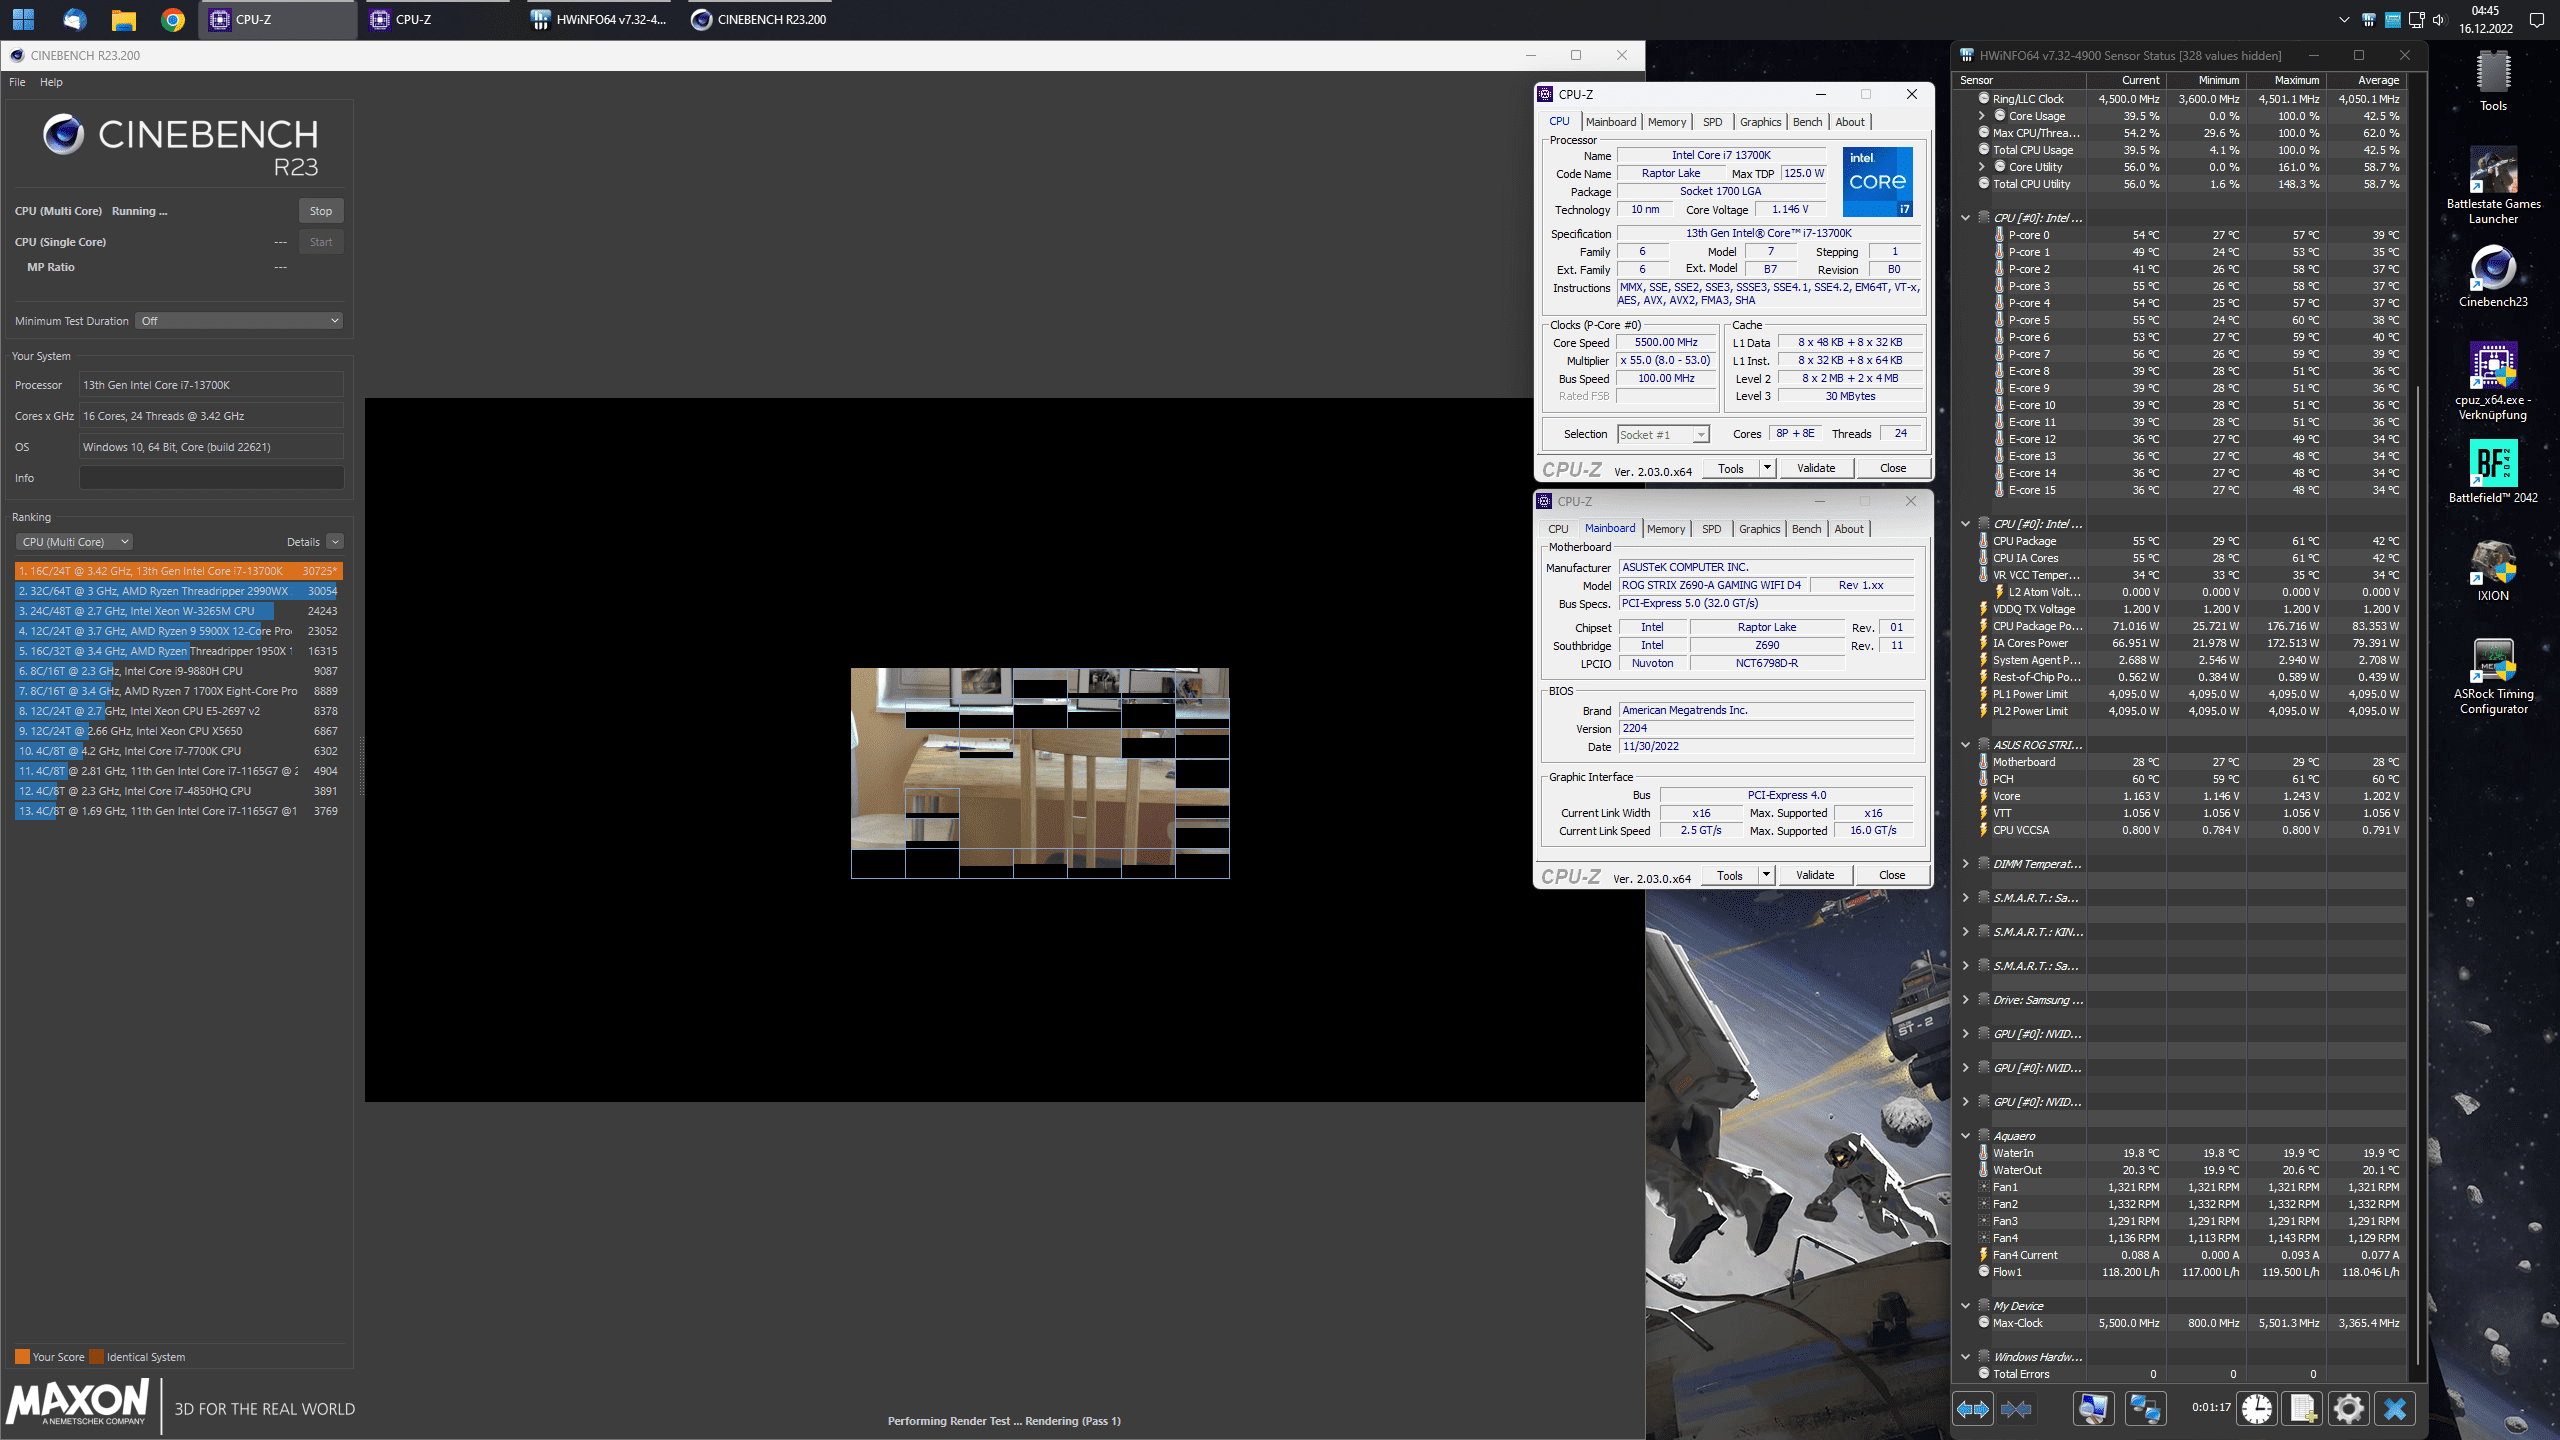Click HWiNFO expand columns arrows icon
Viewport: 2560px width, 1440px height.
tap(1972, 1409)
